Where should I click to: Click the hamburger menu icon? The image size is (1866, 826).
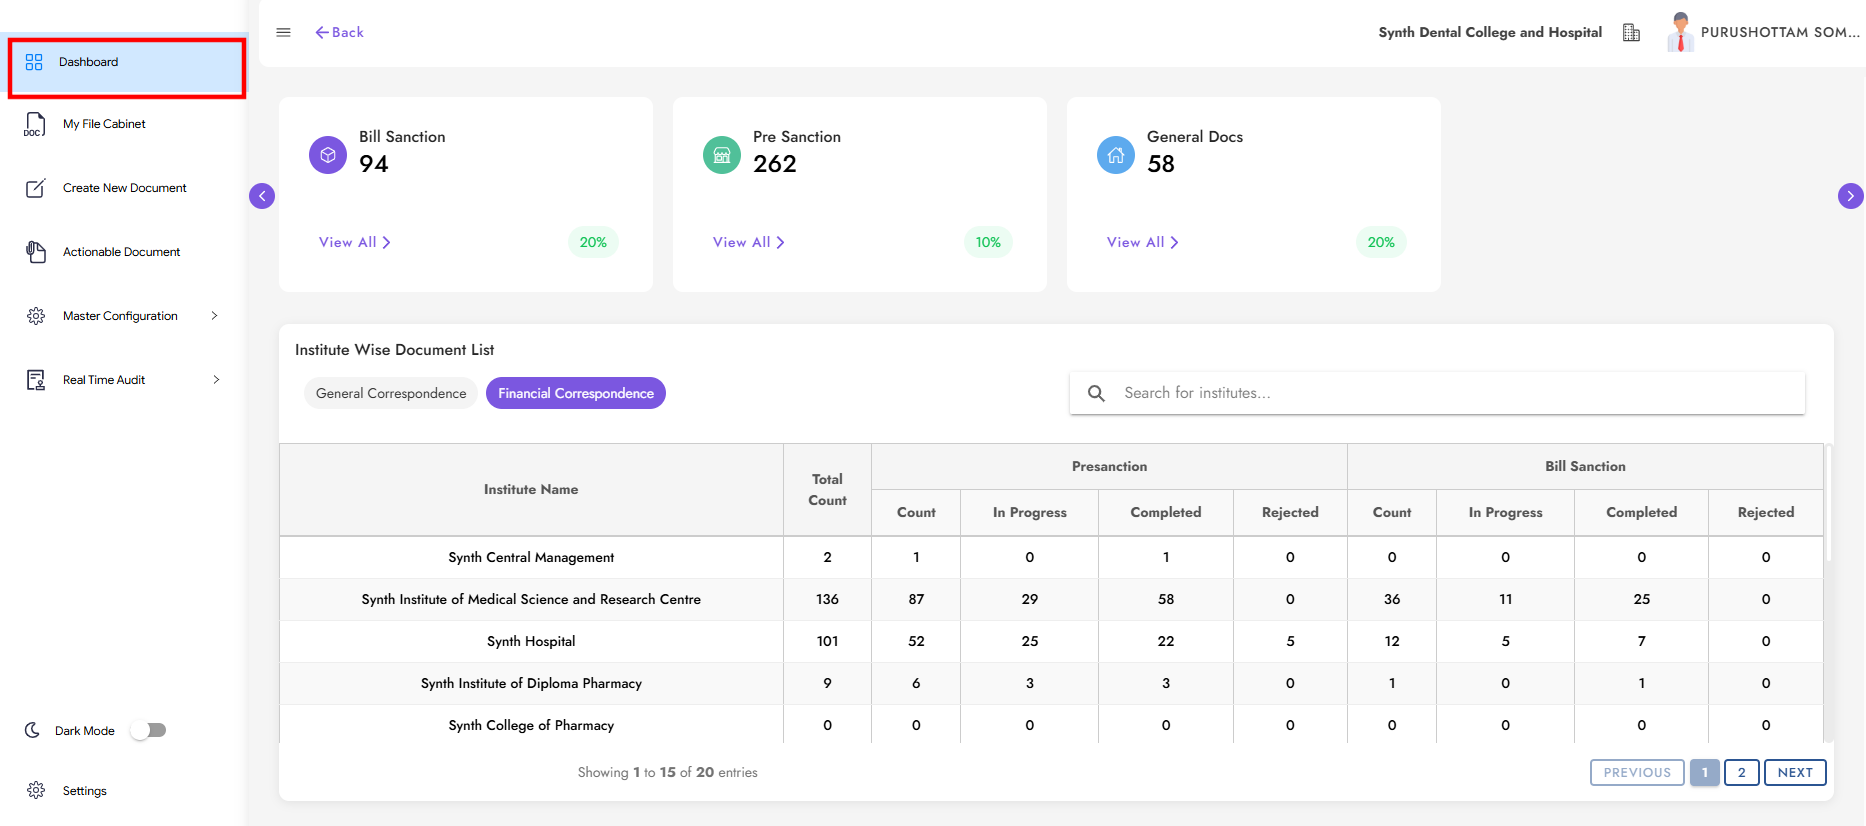click(x=283, y=32)
